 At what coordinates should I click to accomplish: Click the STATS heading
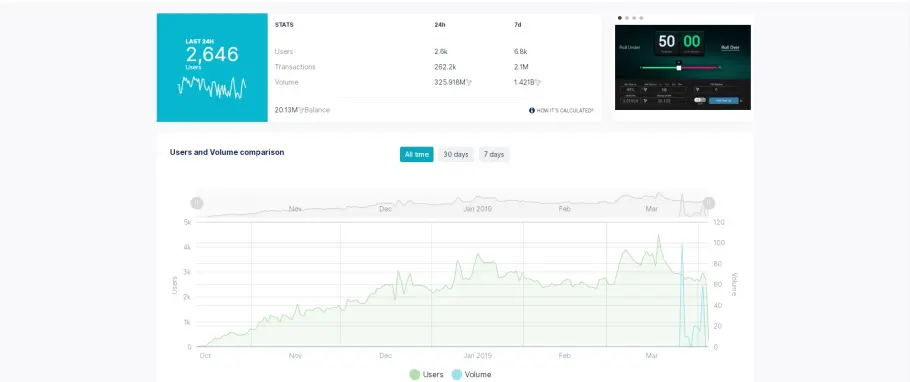click(284, 25)
